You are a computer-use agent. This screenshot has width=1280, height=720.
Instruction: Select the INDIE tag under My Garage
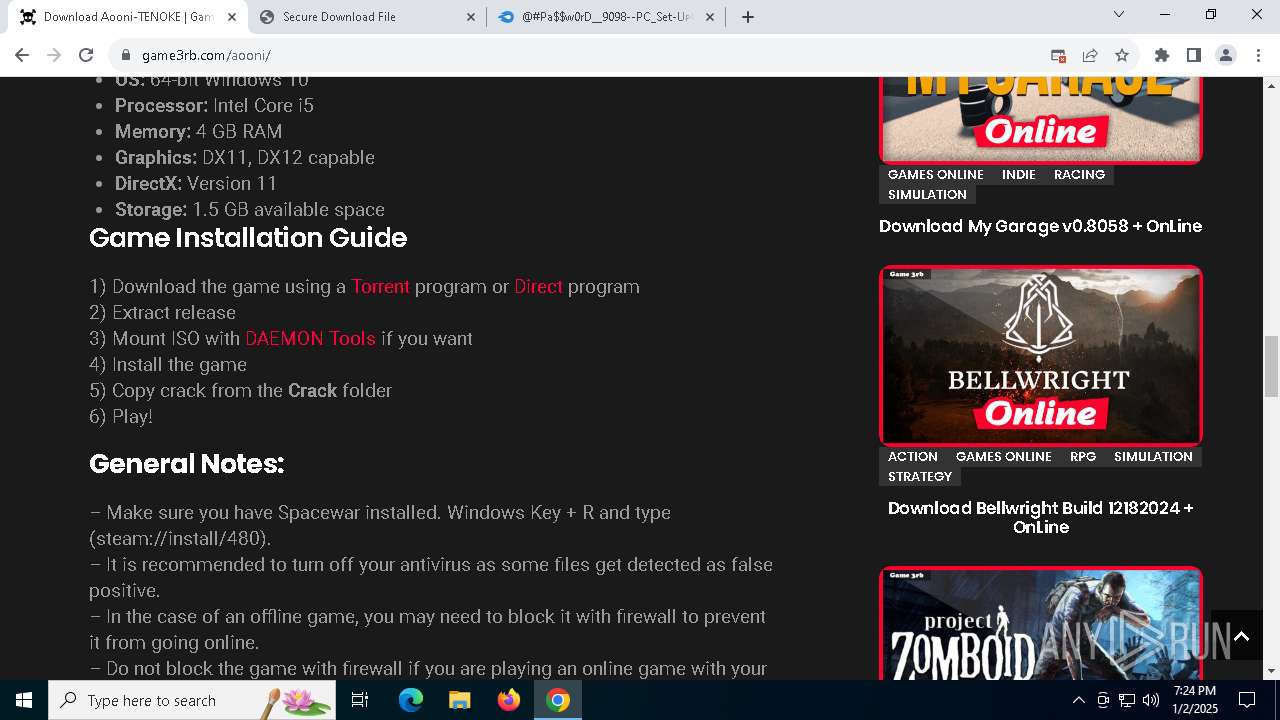click(x=1019, y=174)
